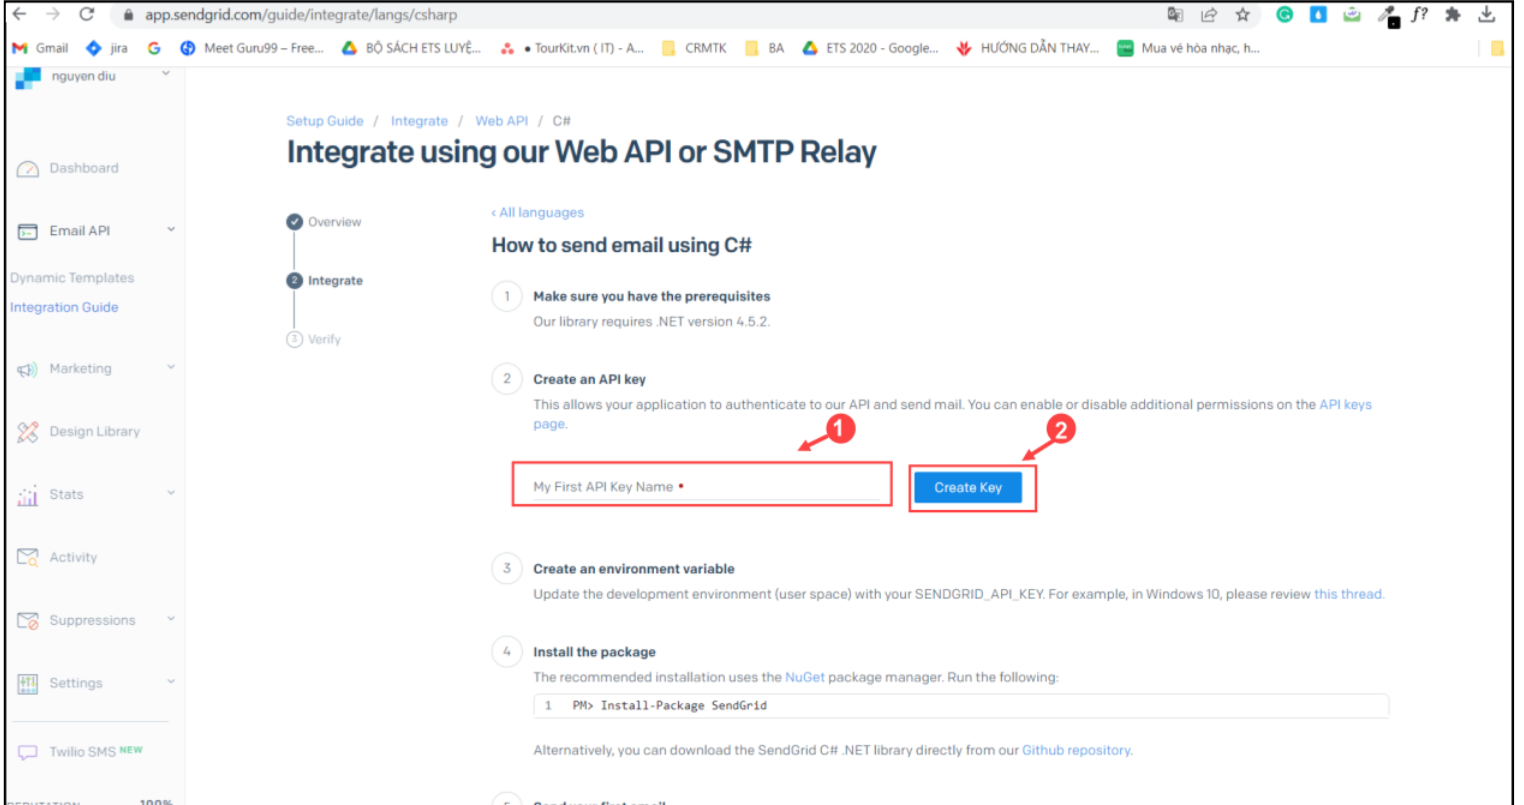Open the jira bookmark
The height and width of the screenshot is (805, 1524).
tap(107, 48)
